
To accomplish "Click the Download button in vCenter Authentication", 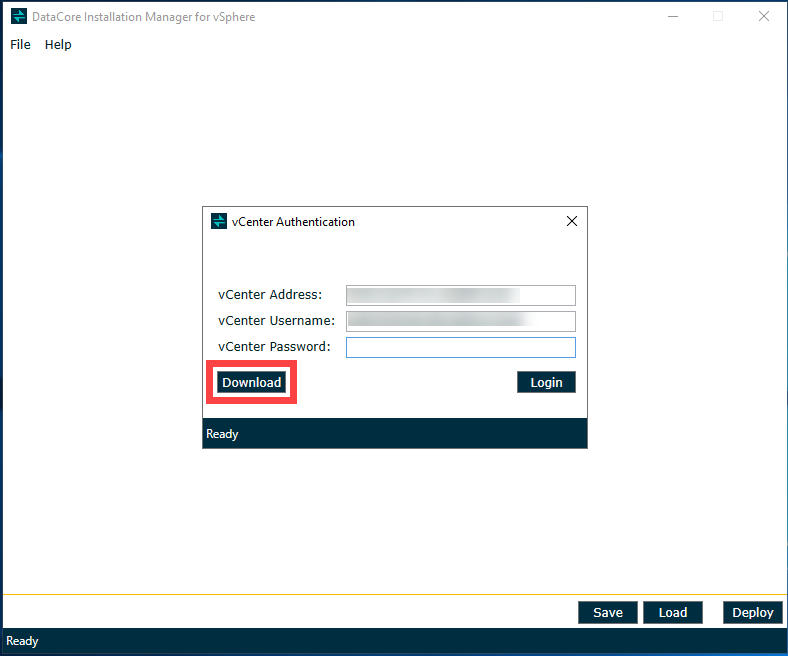I will tap(251, 383).
